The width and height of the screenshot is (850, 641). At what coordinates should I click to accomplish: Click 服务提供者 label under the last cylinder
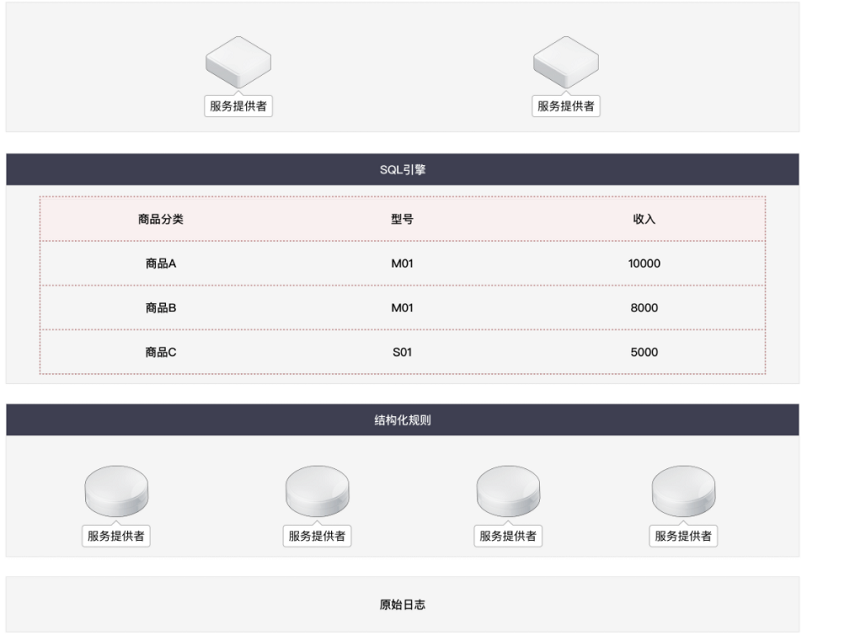pyautogui.click(x=683, y=536)
